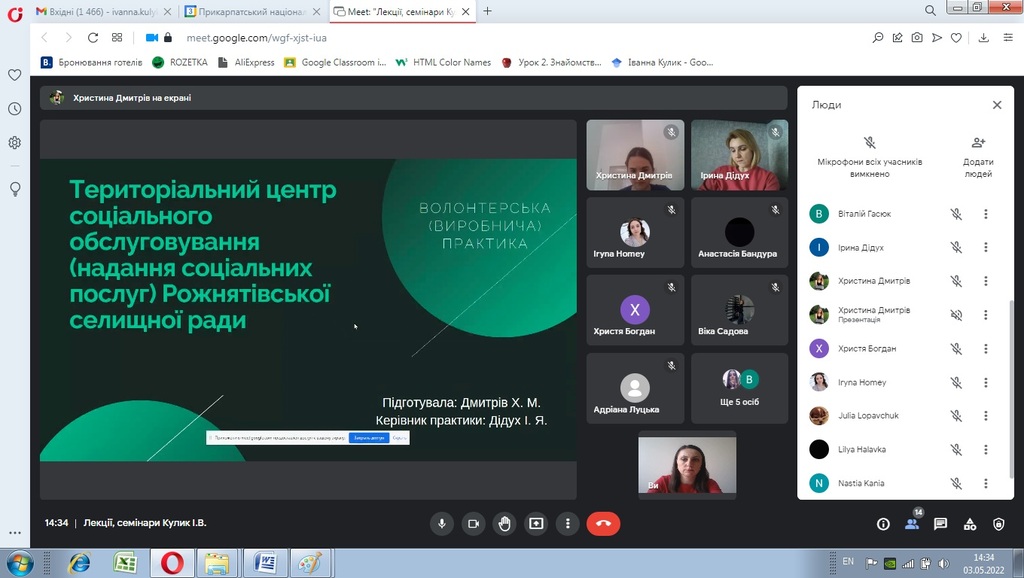Open host controls shield icon

pyautogui.click(x=998, y=524)
